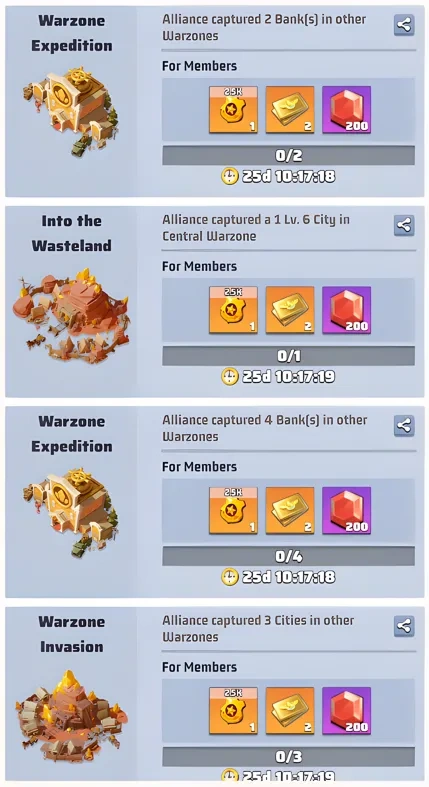Open the first Warzone Expedition bank thumbnail
This screenshot has width=429, height=787.
point(71,111)
